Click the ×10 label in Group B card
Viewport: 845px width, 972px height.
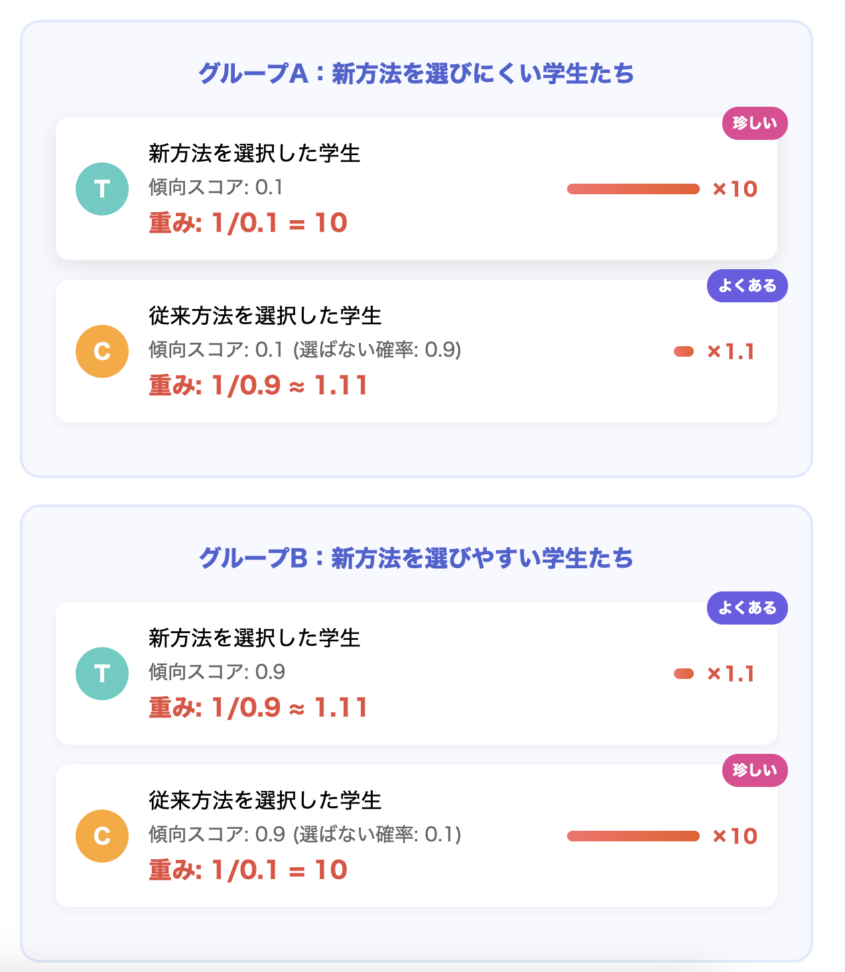click(x=735, y=836)
